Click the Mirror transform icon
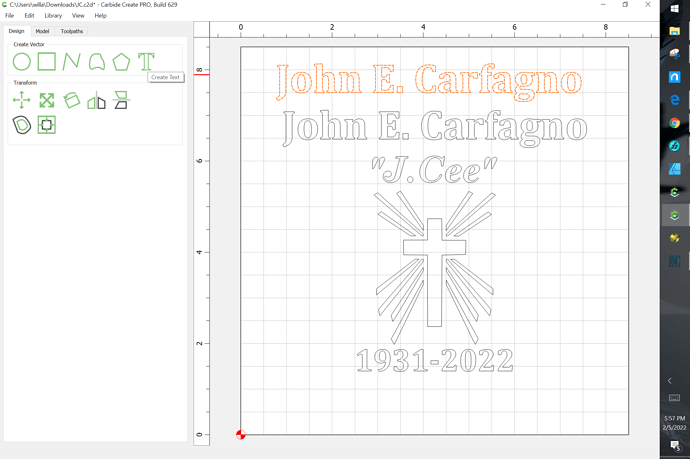690x459 pixels. click(96, 100)
